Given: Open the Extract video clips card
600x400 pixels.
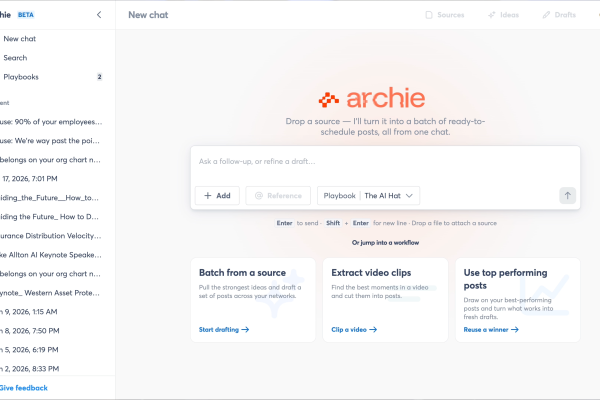Looking at the screenshot, I should pos(385,300).
